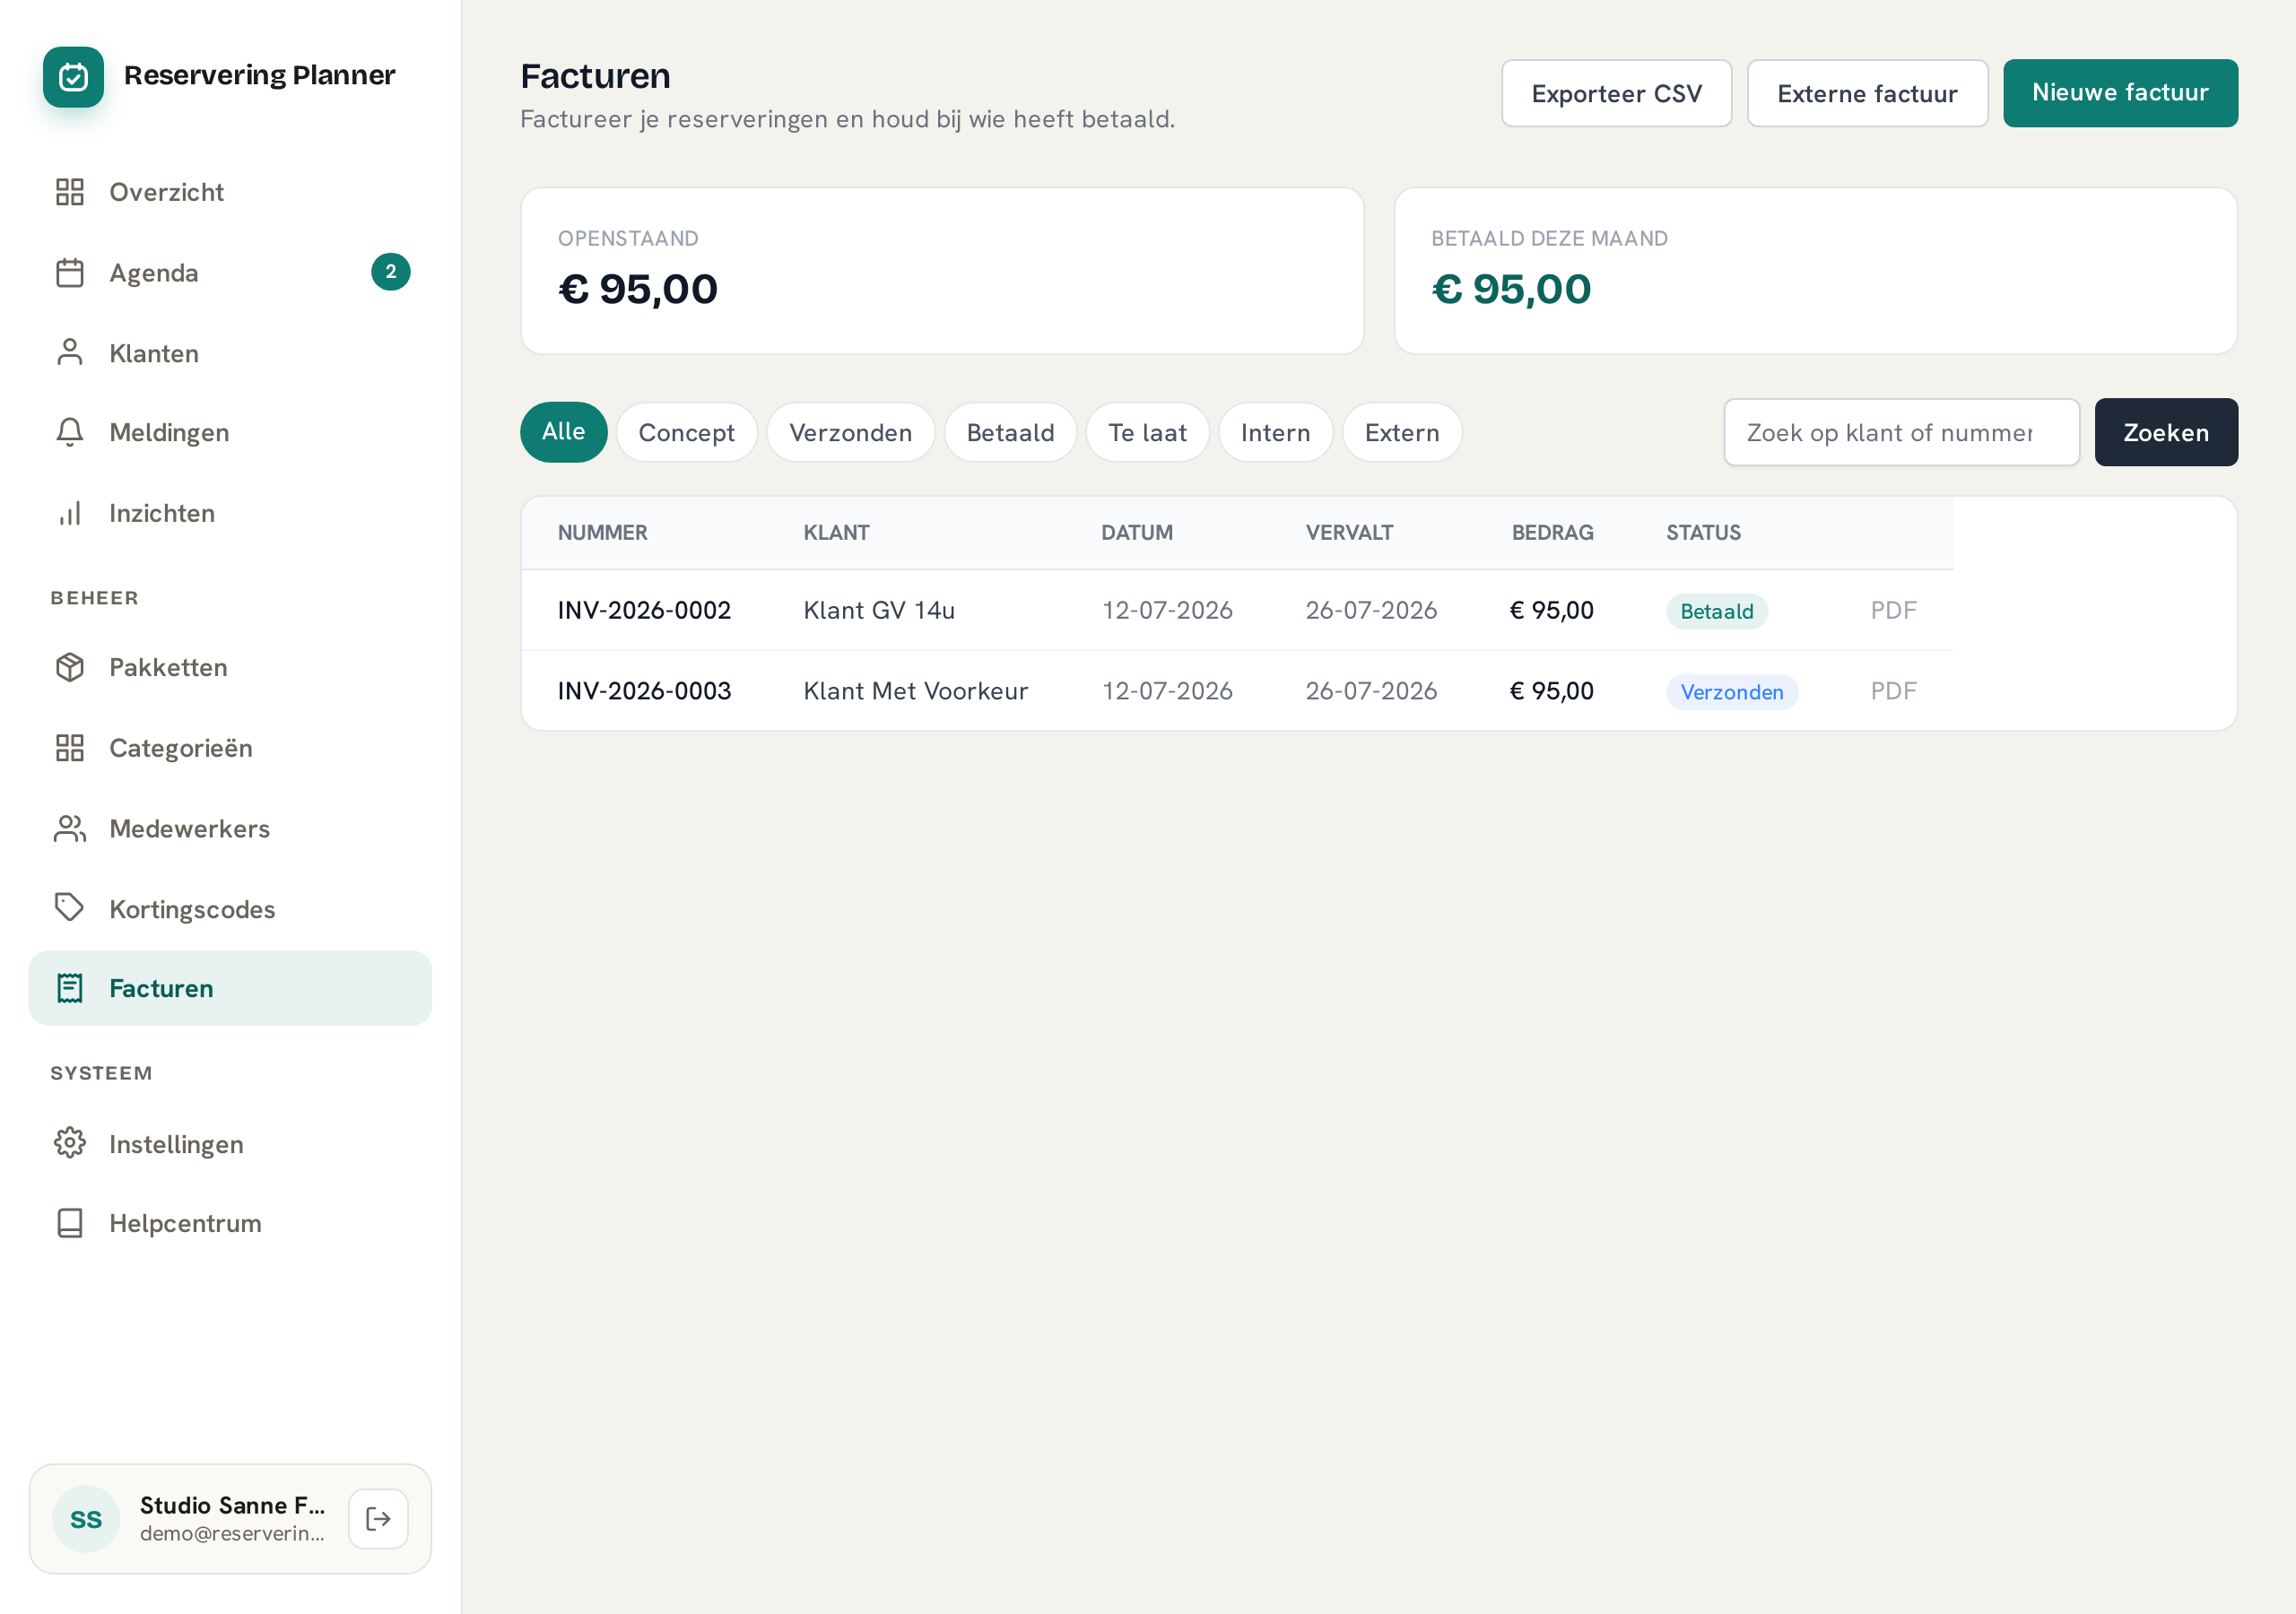Click the Facturen receipt icon
Image resolution: width=2296 pixels, height=1614 pixels.
(x=70, y=988)
